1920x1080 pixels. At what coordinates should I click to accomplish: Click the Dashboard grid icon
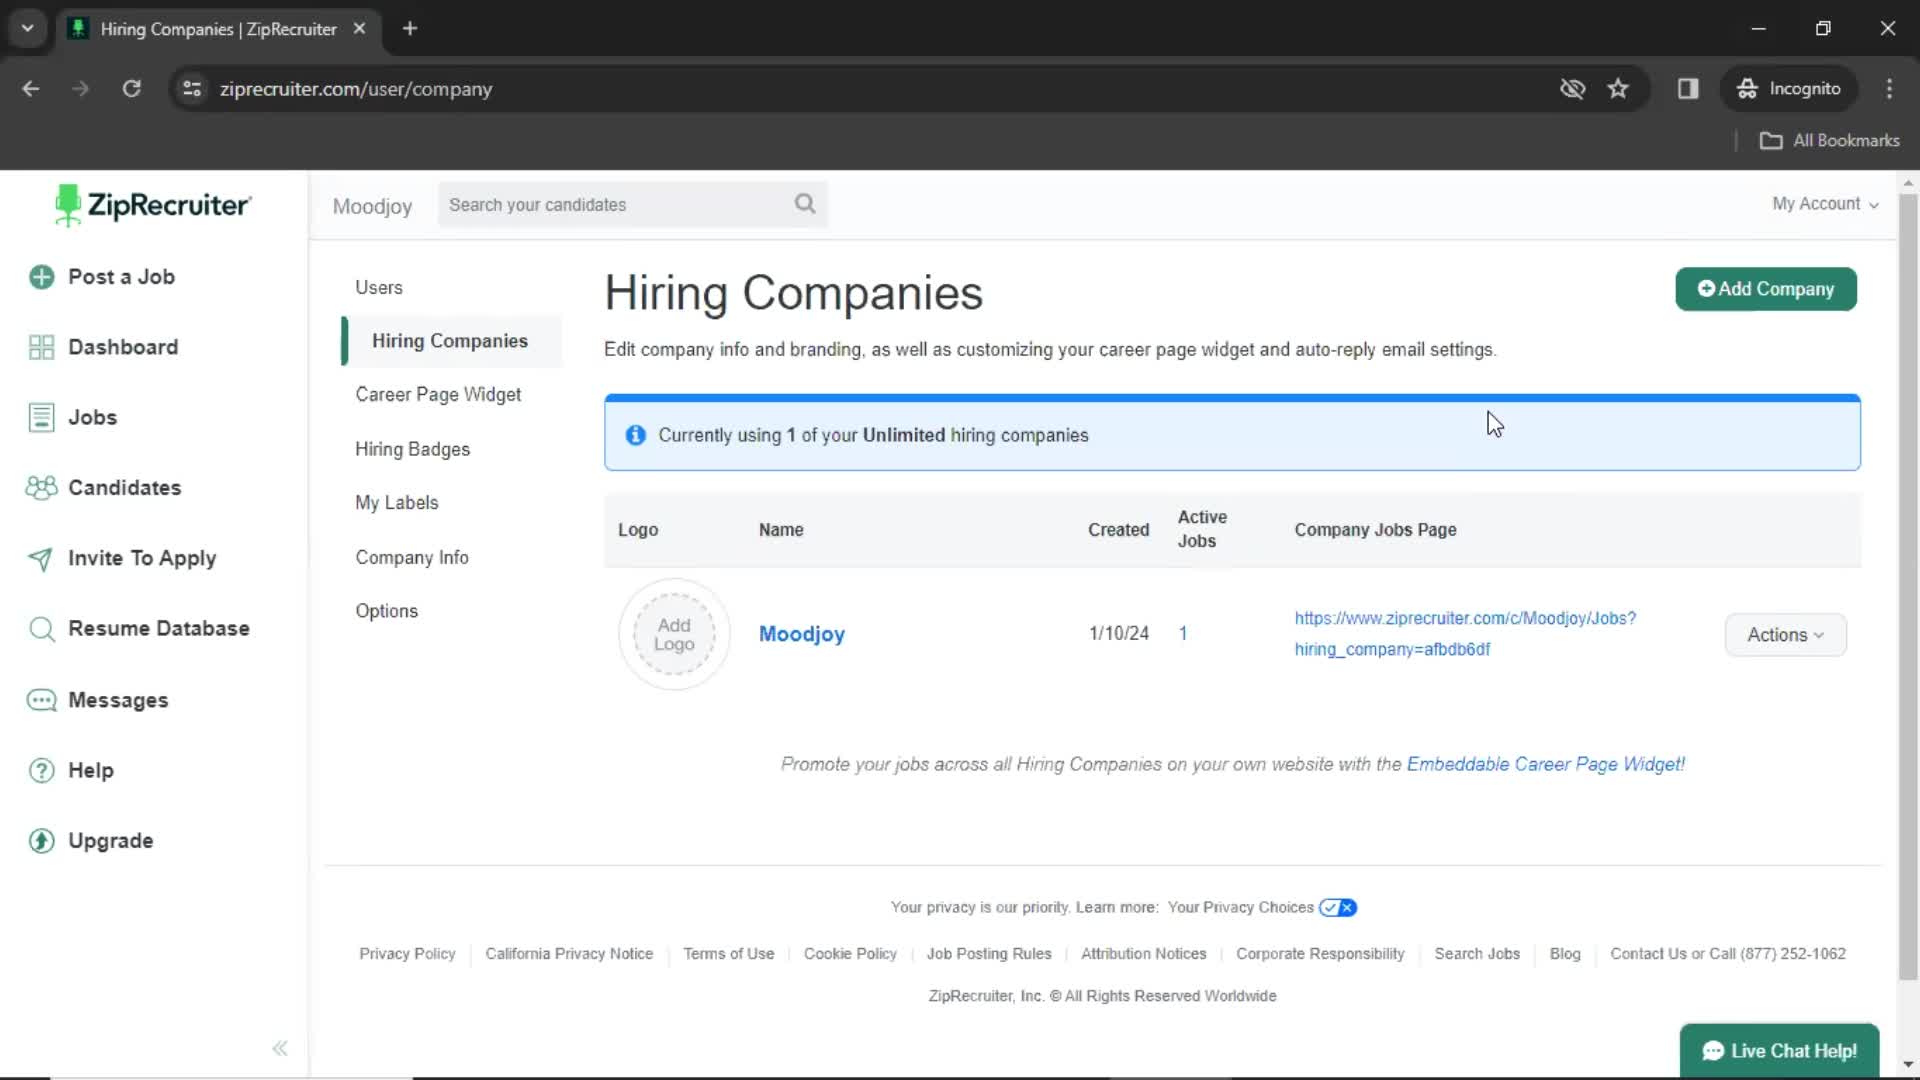[x=41, y=347]
